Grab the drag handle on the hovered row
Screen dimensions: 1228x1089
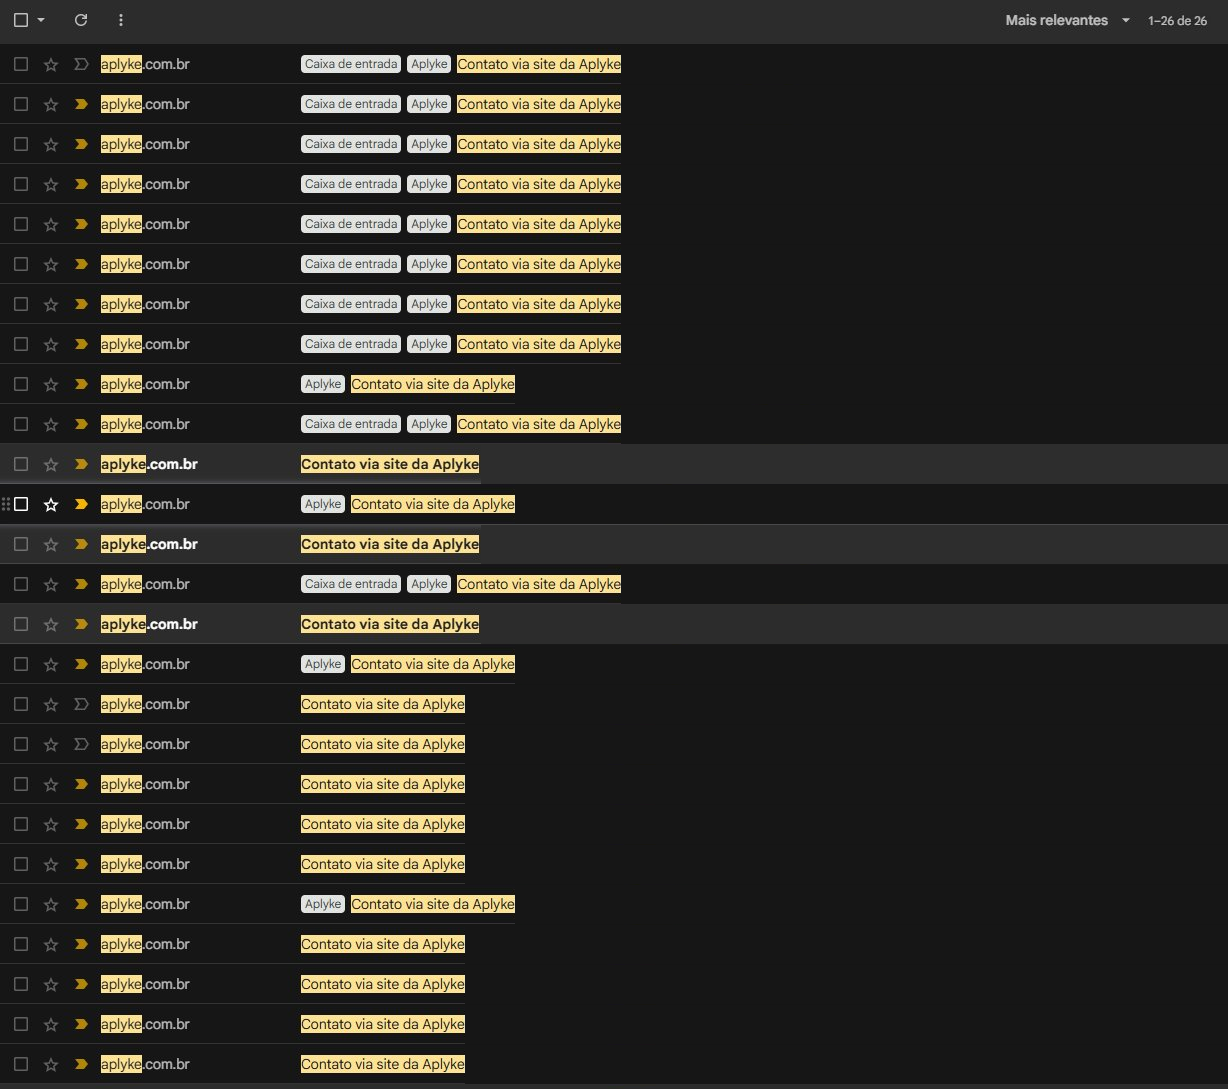tap(6, 504)
